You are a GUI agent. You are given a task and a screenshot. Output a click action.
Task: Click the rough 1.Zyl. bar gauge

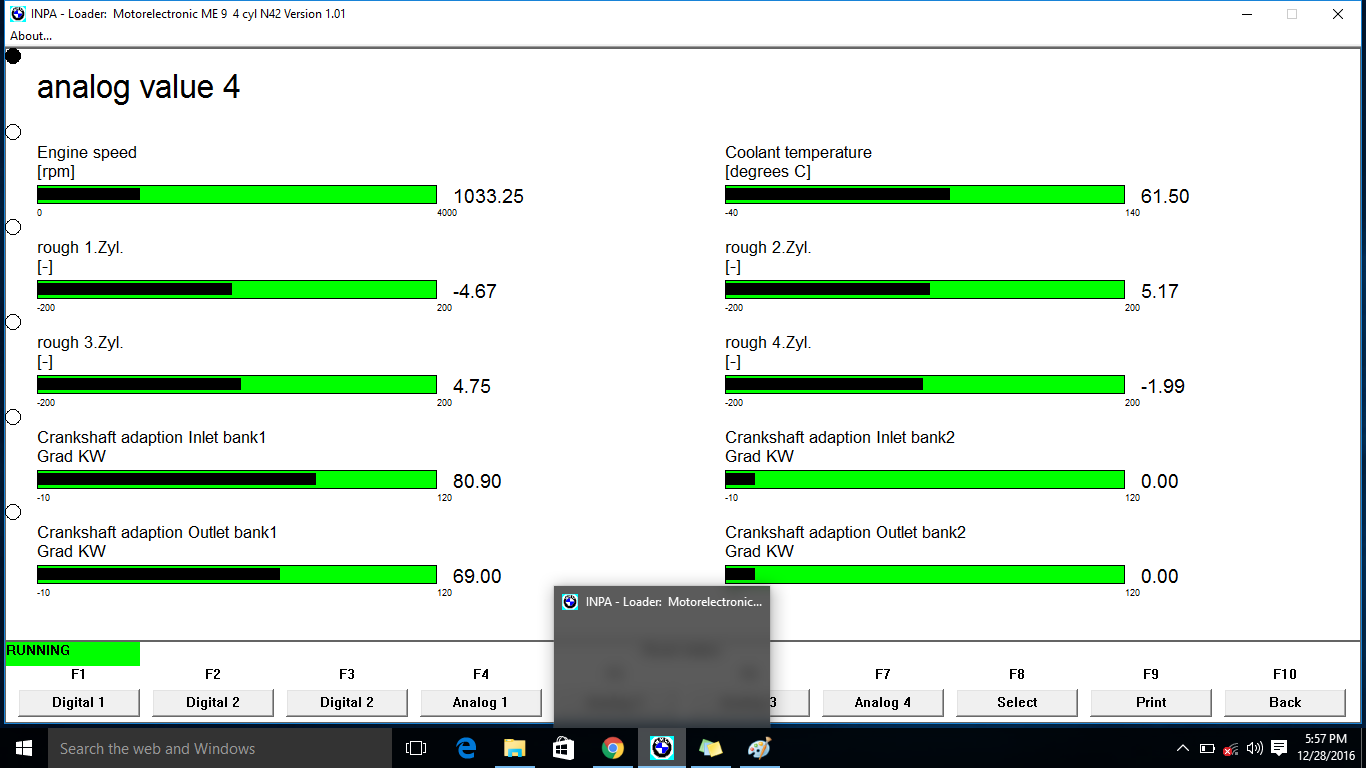coord(237,289)
